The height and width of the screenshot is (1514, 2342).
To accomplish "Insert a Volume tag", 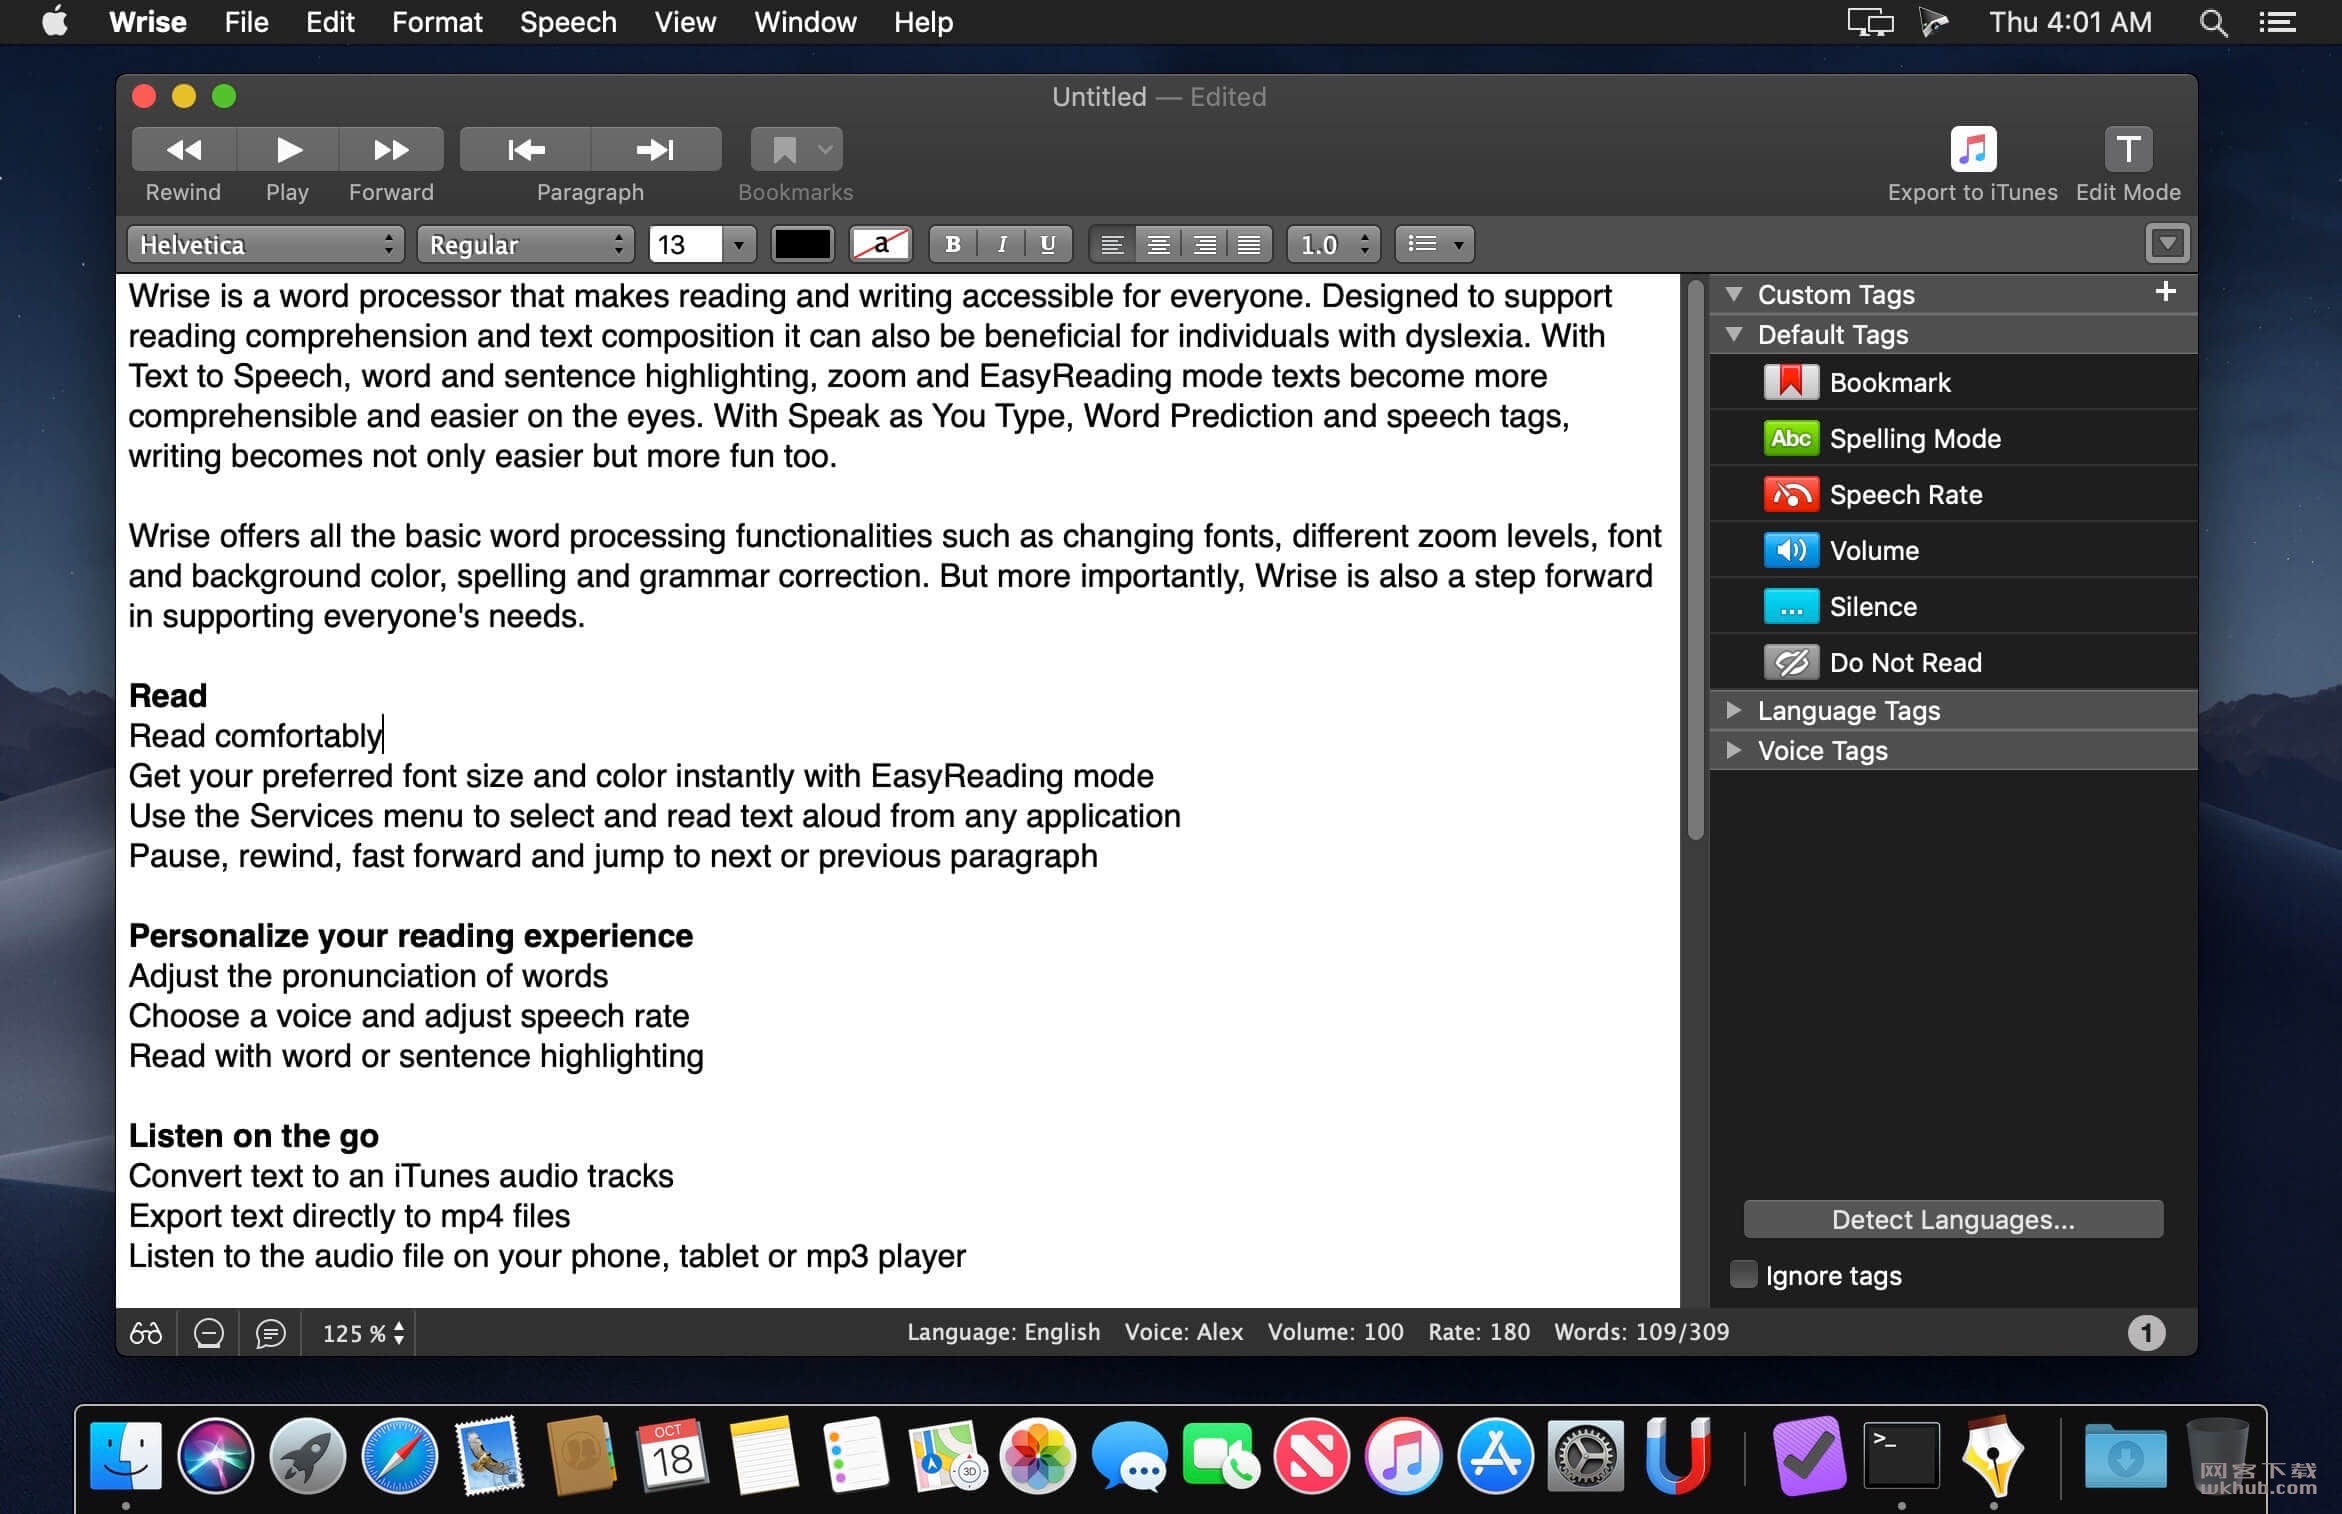I will pos(1954,550).
